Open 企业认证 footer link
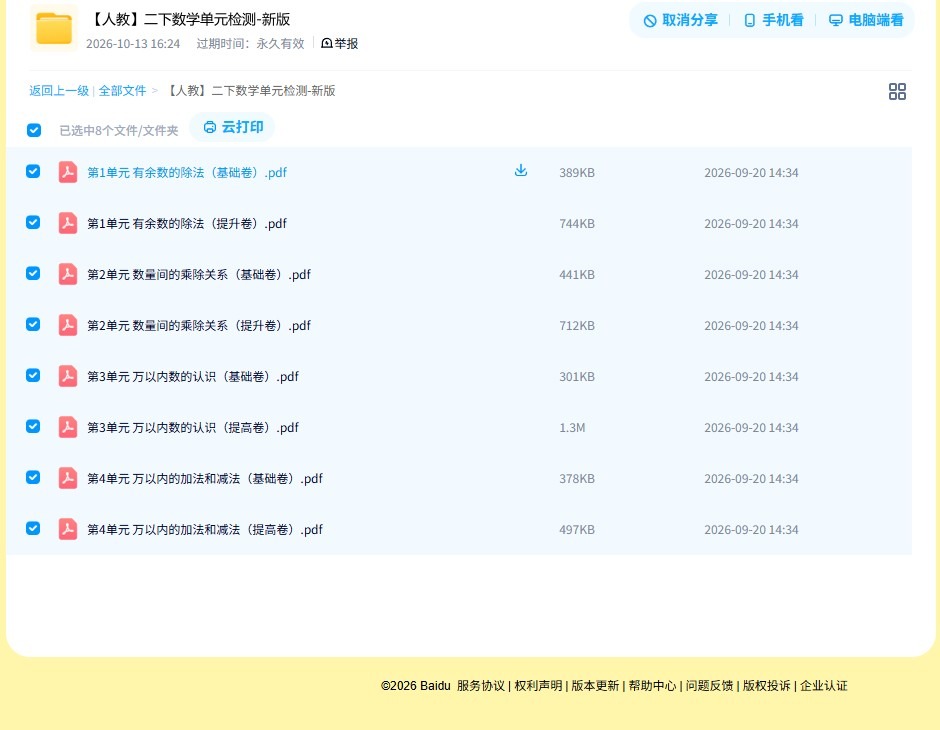940x730 pixels. tap(824, 686)
